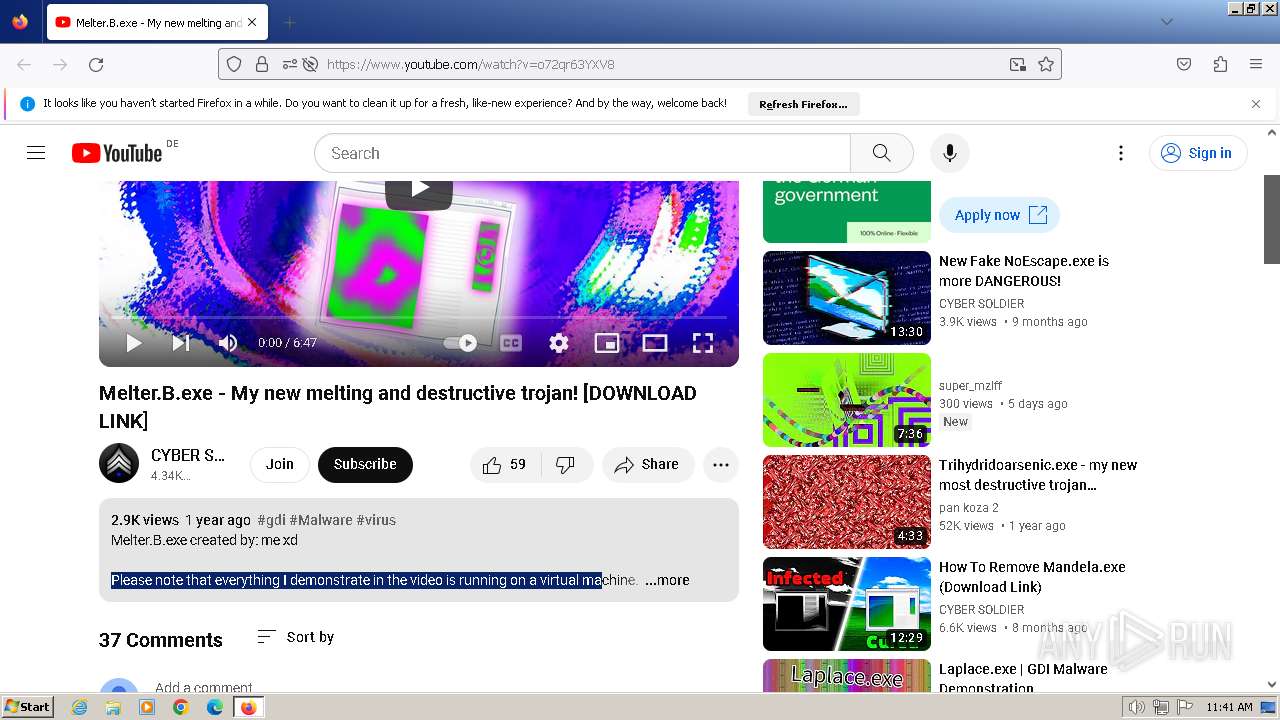Open the super_mziff video thumbnail

click(x=847, y=400)
